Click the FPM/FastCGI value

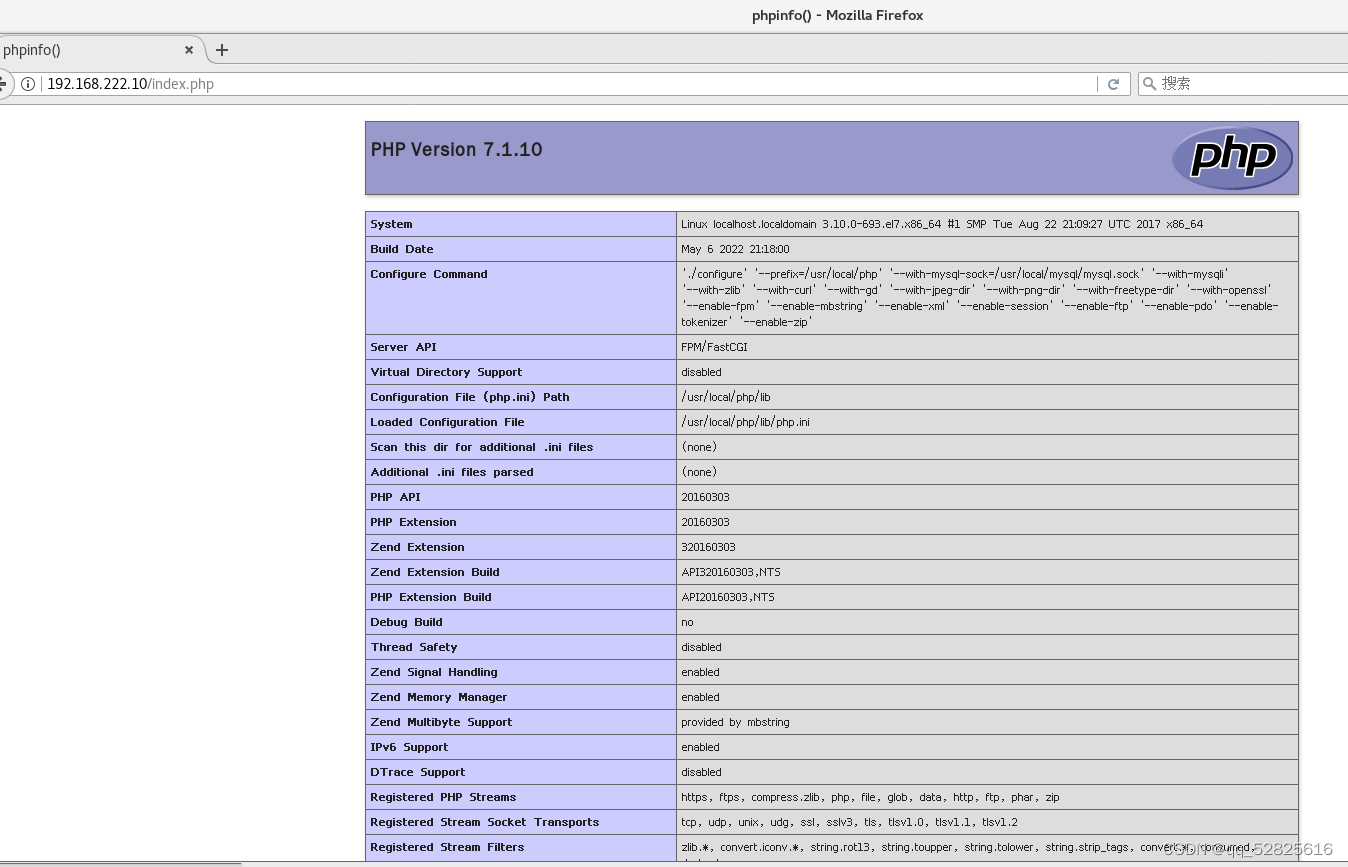[x=714, y=347]
